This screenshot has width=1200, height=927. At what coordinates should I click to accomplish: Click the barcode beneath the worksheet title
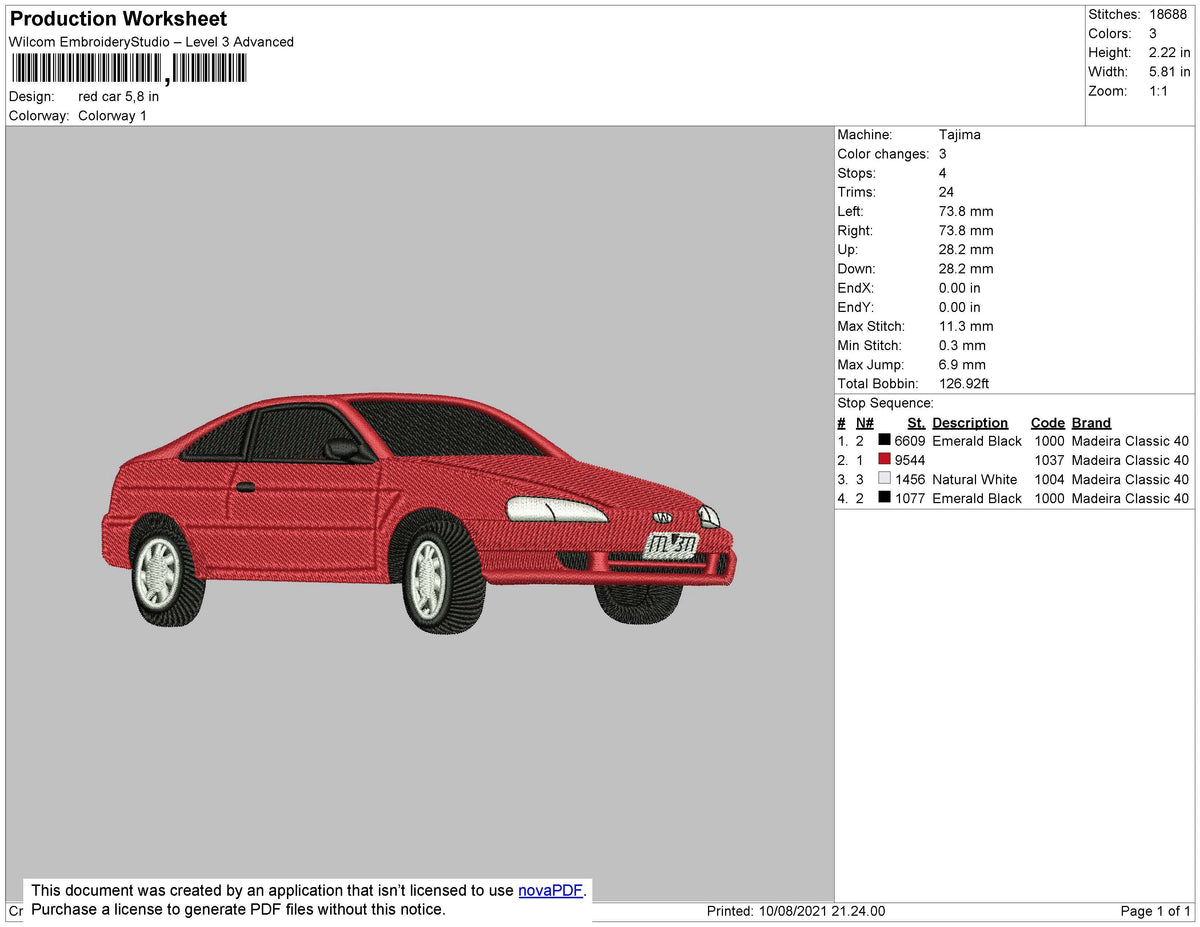(128, 68)
